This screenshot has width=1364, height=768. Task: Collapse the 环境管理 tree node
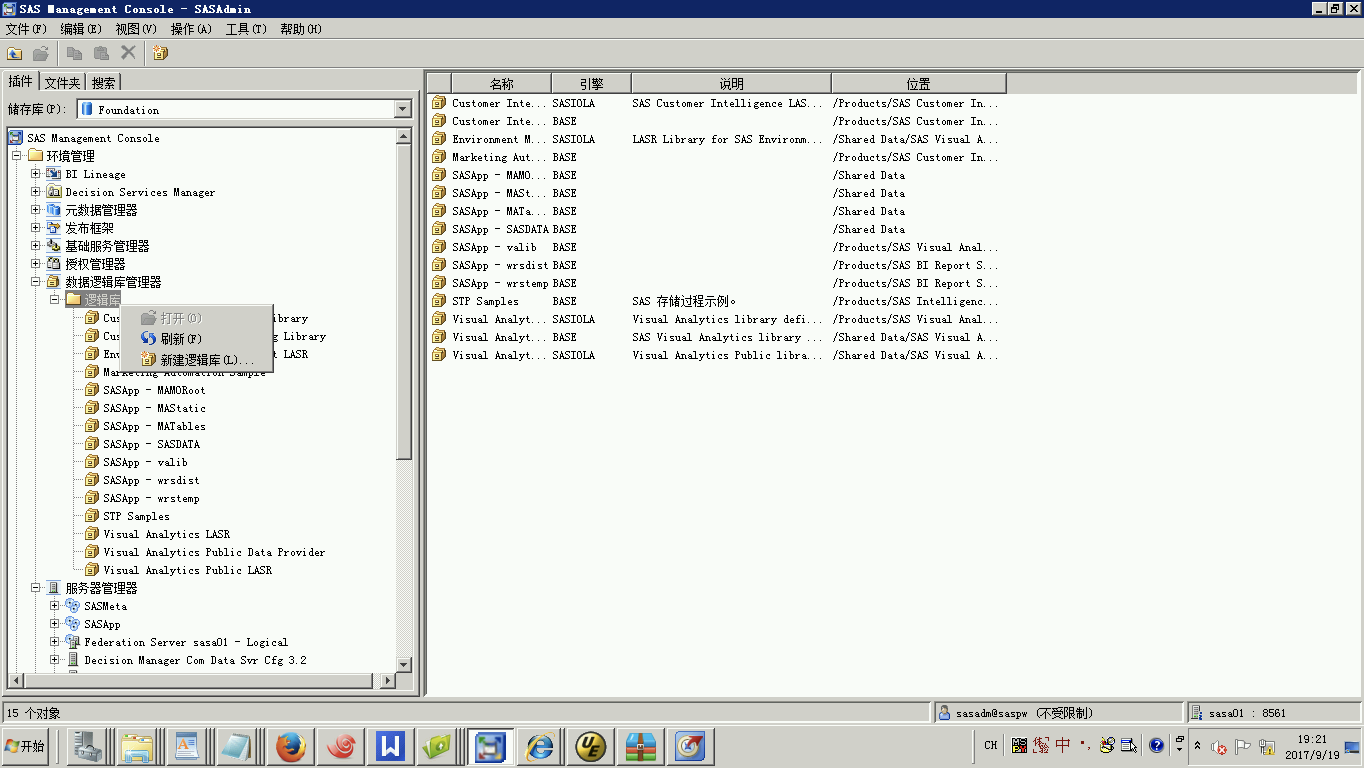pyautogui.click(x=17, y=156)
